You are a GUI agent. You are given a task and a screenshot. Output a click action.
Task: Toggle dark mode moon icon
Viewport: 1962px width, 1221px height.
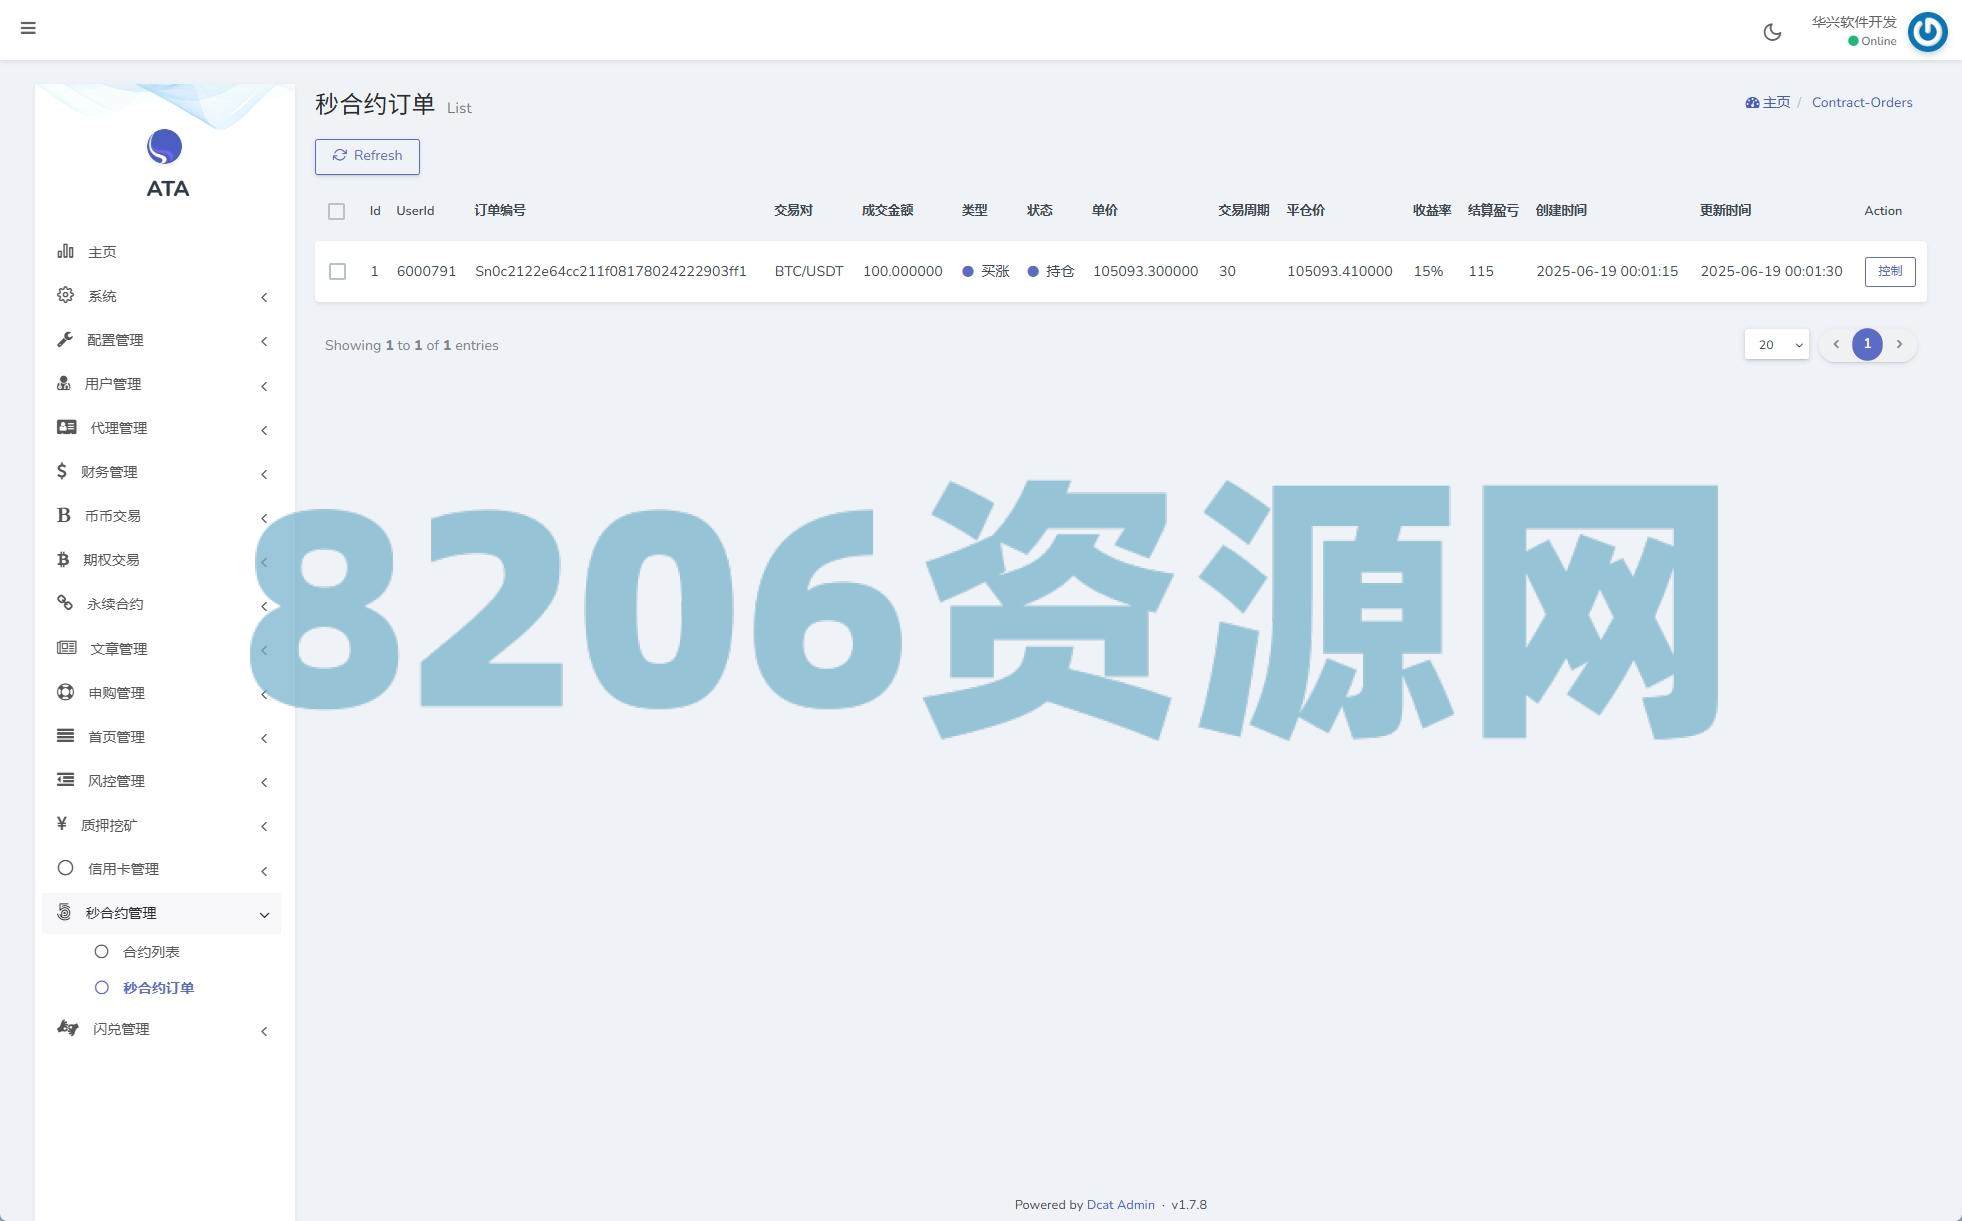[1772, 32]
